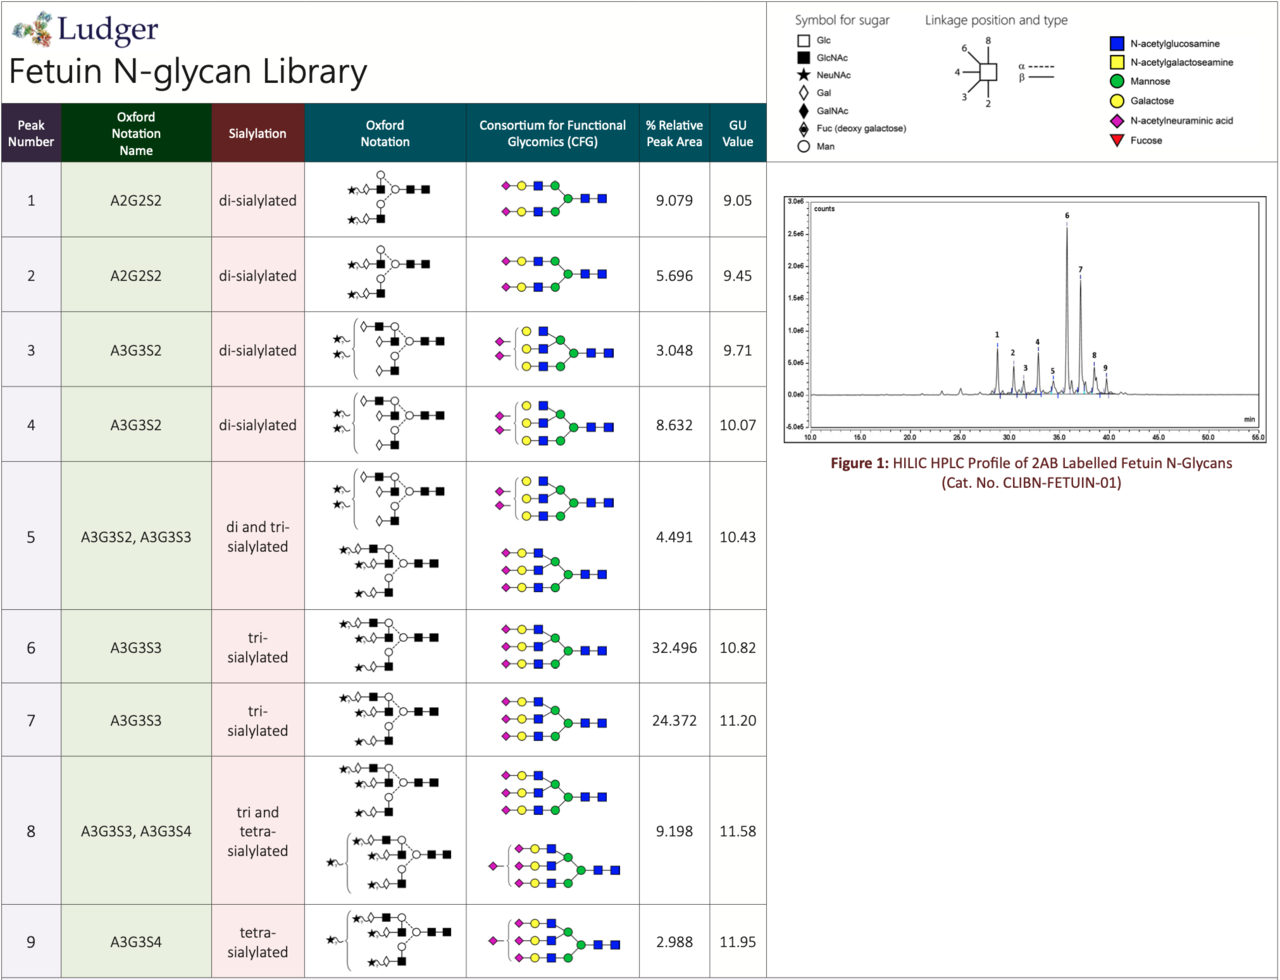Click the 'tri and tetra-sialylated' cell

pyautogui.click(x=258, y=831)
